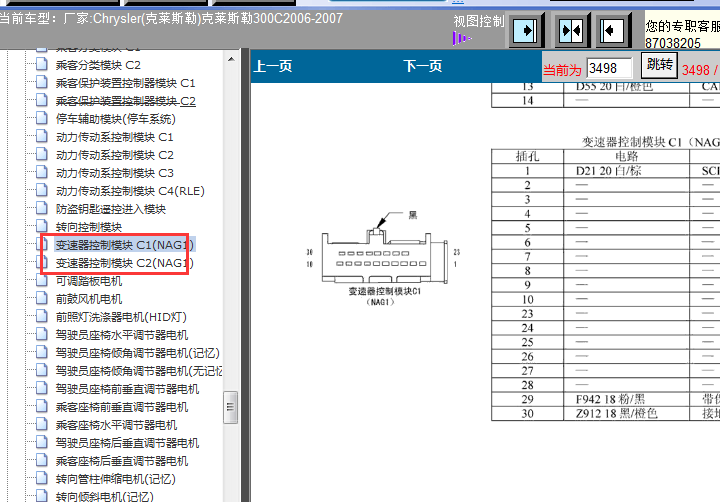Image resolution: width=720 pixels, height=502 pixels.
Task: Click document icon beside 转向管柱伸缩电机(记忆)
Action: 41,478
